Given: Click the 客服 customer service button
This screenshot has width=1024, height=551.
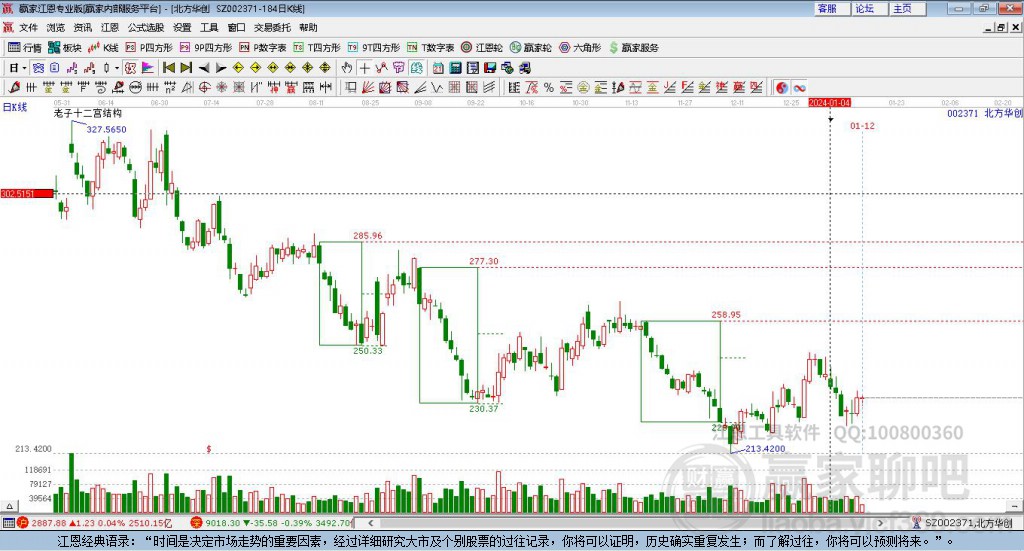Looking at the screenshot, I should click(x=832, y=8).
